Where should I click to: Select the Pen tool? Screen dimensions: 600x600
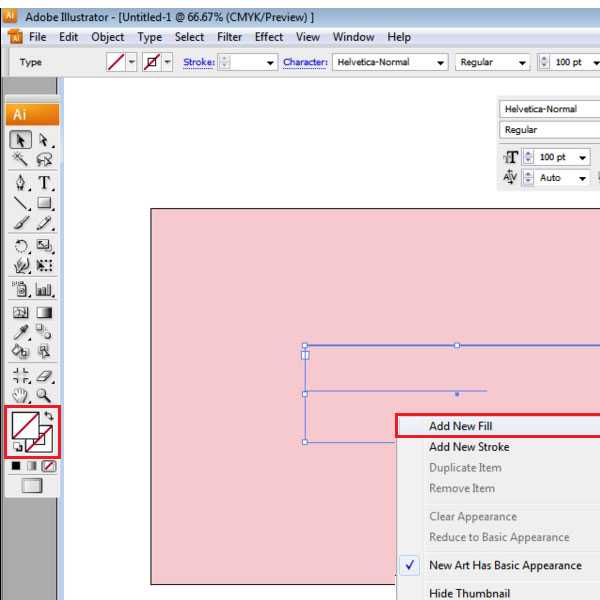(21, 183)
